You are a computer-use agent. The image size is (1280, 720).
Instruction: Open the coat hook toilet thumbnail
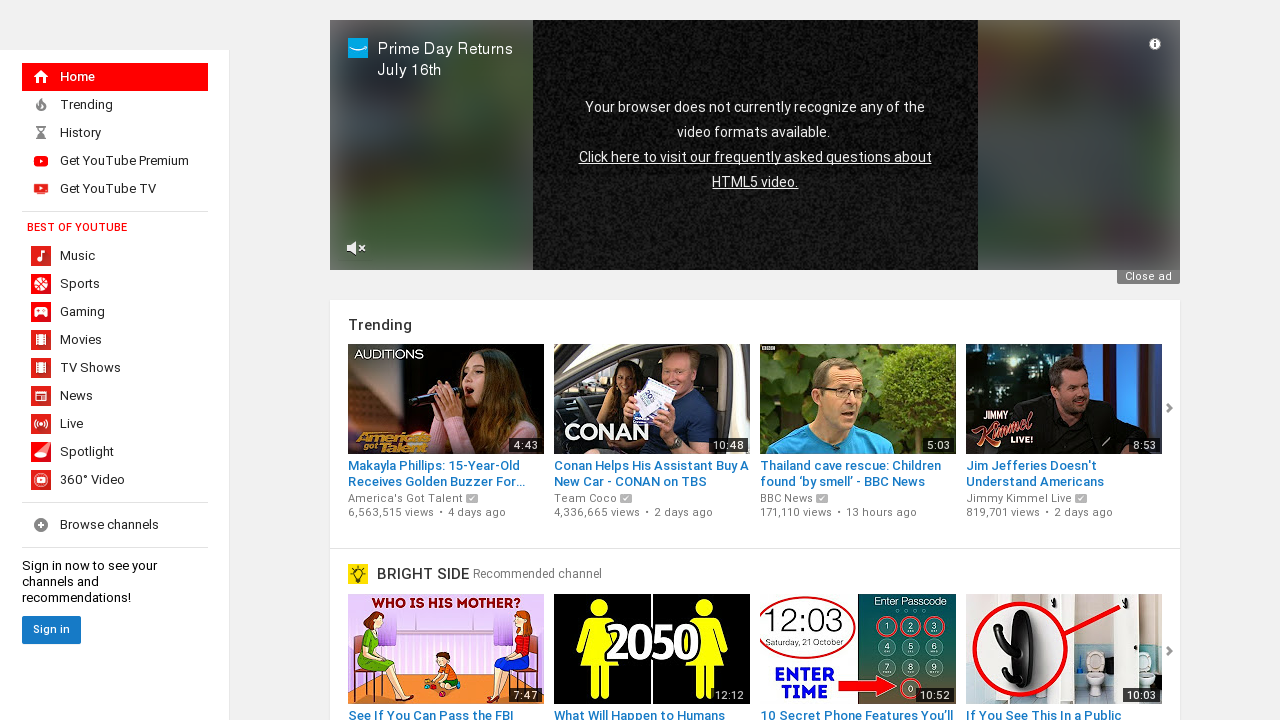tap(1064, 649)
